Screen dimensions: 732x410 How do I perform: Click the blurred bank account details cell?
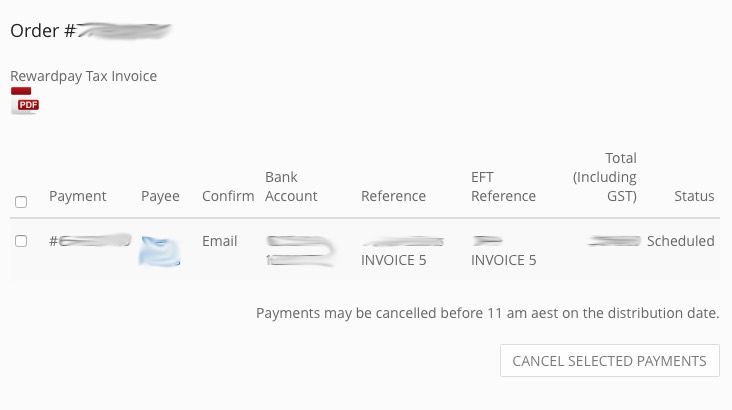click(x=298, y=250)
